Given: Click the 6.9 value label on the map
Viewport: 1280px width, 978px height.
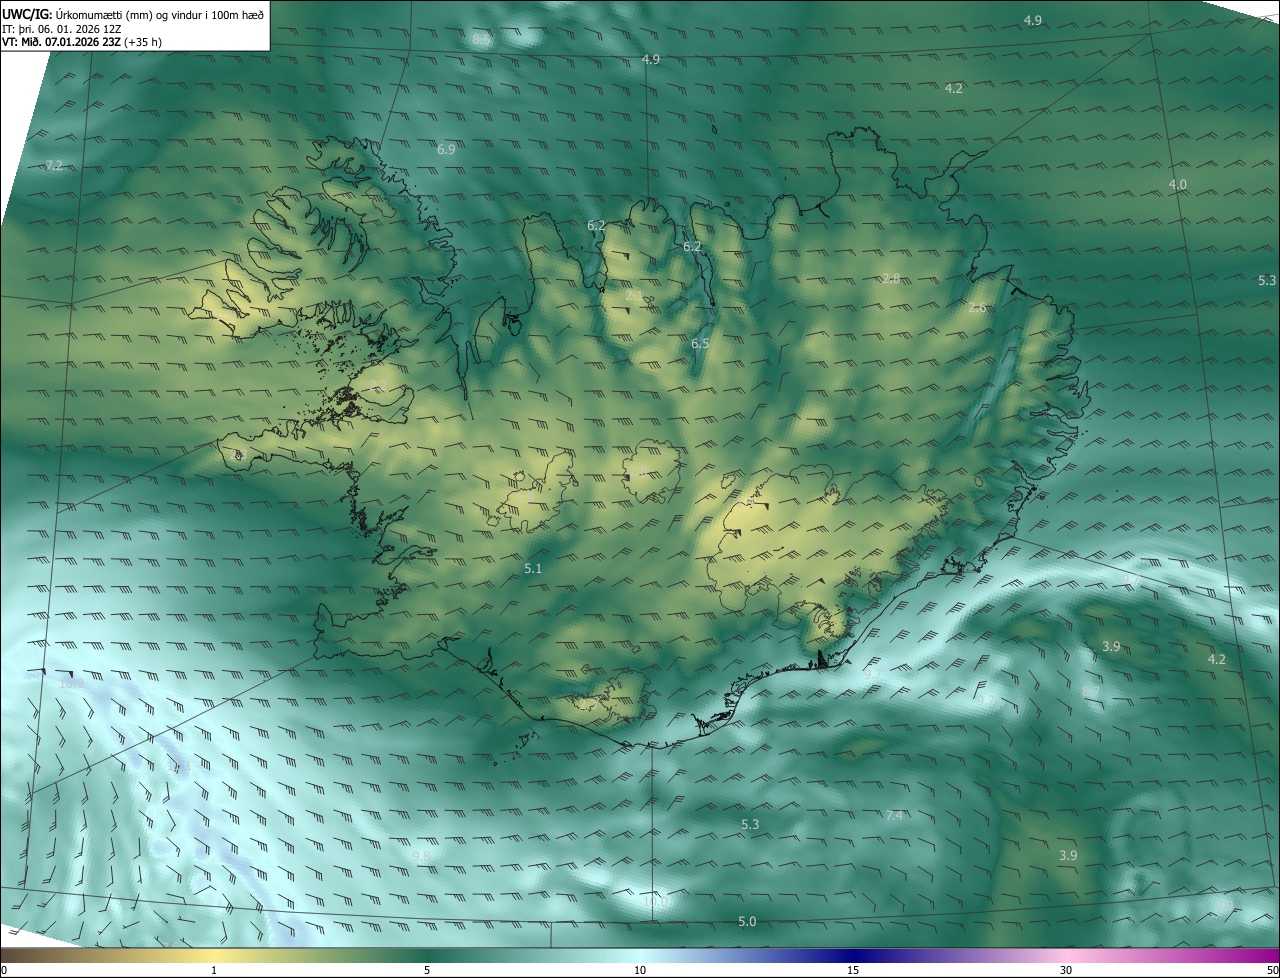Looking at the screenshot, I should 446,149.
